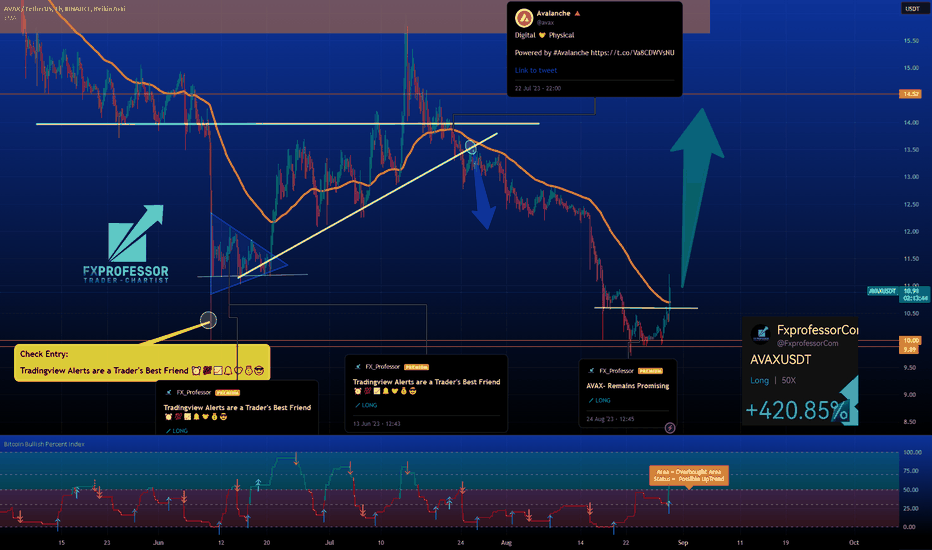Click the 100.00 indicator scale label
The height and width of the screenshot is (550, 932).
pyautogui.click(x=912, y=452)
